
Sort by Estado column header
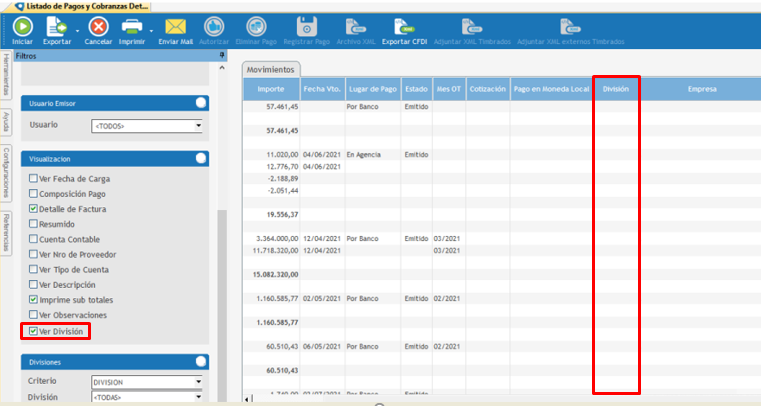416,89
